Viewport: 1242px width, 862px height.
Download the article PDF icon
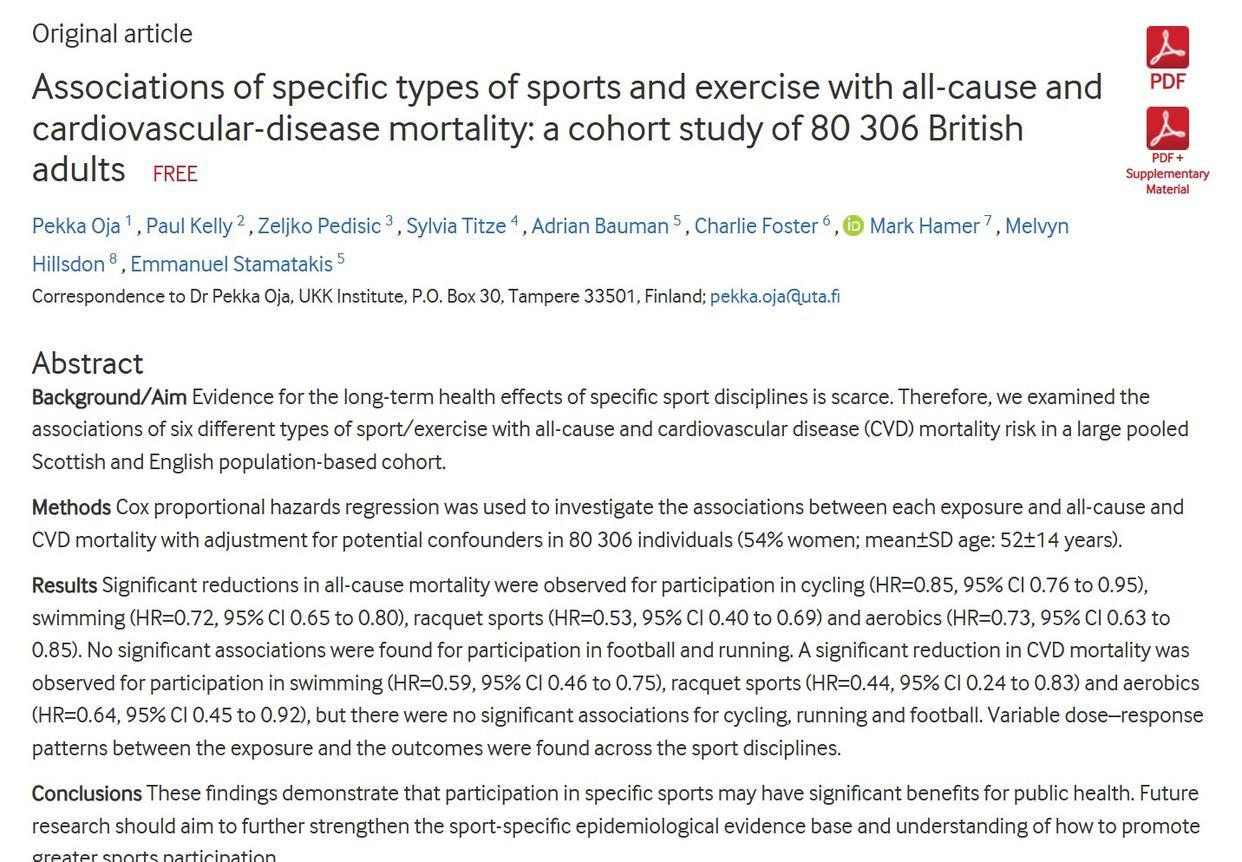coord(1167,48)
